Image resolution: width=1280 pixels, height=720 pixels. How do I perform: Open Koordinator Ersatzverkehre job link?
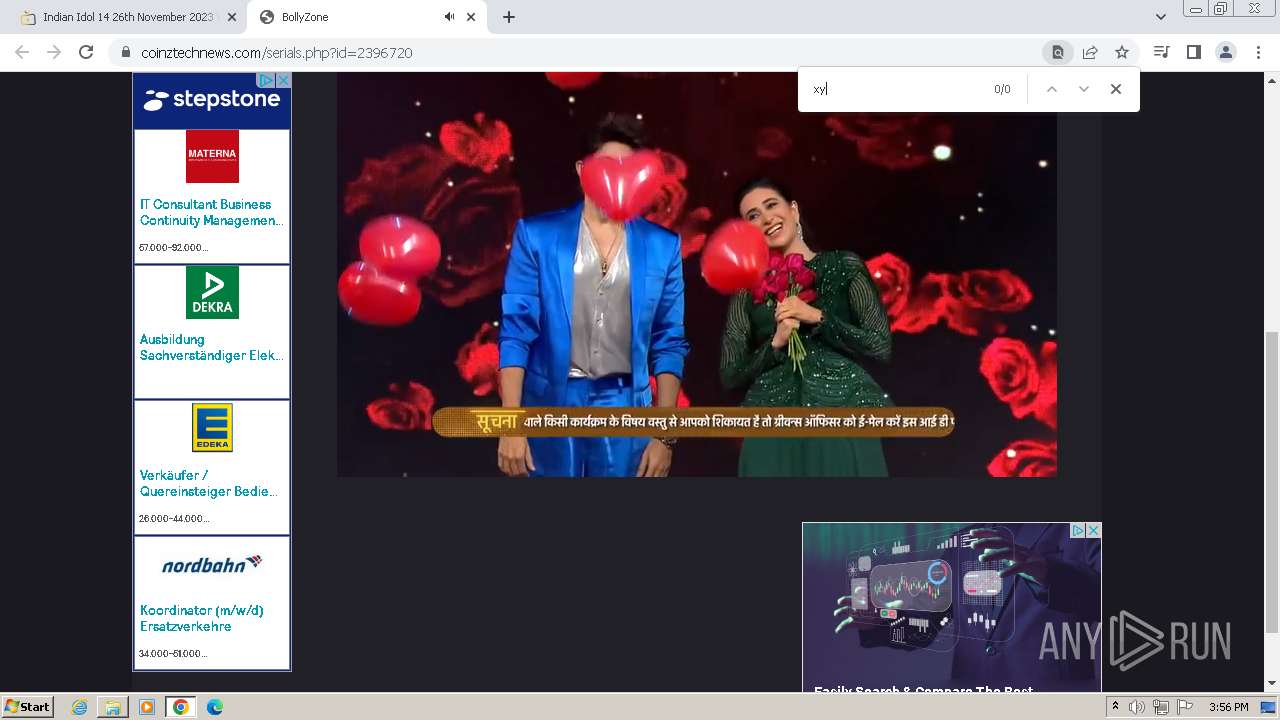(202, 618)
